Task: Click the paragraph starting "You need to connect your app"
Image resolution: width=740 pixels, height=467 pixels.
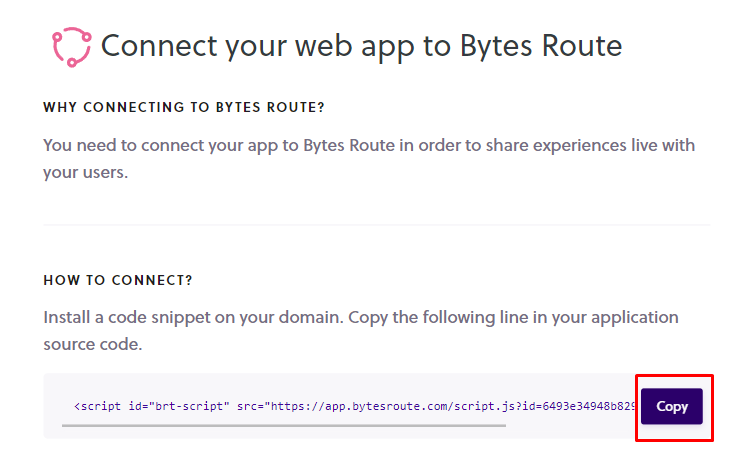Action: pyautogui.click(x=369, y=158)
